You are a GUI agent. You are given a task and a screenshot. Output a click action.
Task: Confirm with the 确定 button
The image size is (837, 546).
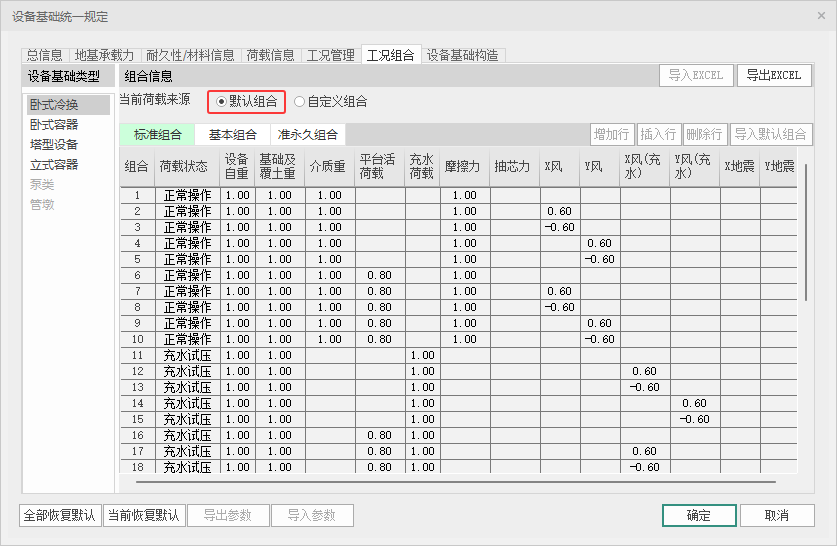click(x=699, y=515)
